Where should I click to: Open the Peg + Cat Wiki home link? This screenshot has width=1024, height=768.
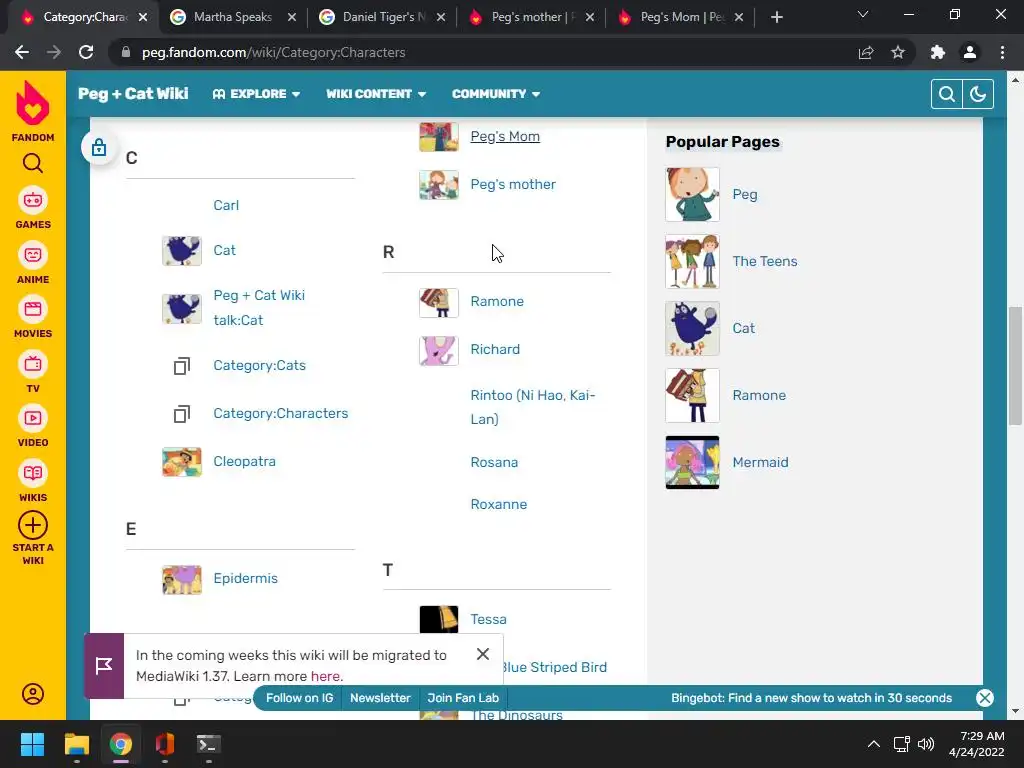(x=133, y=93)
